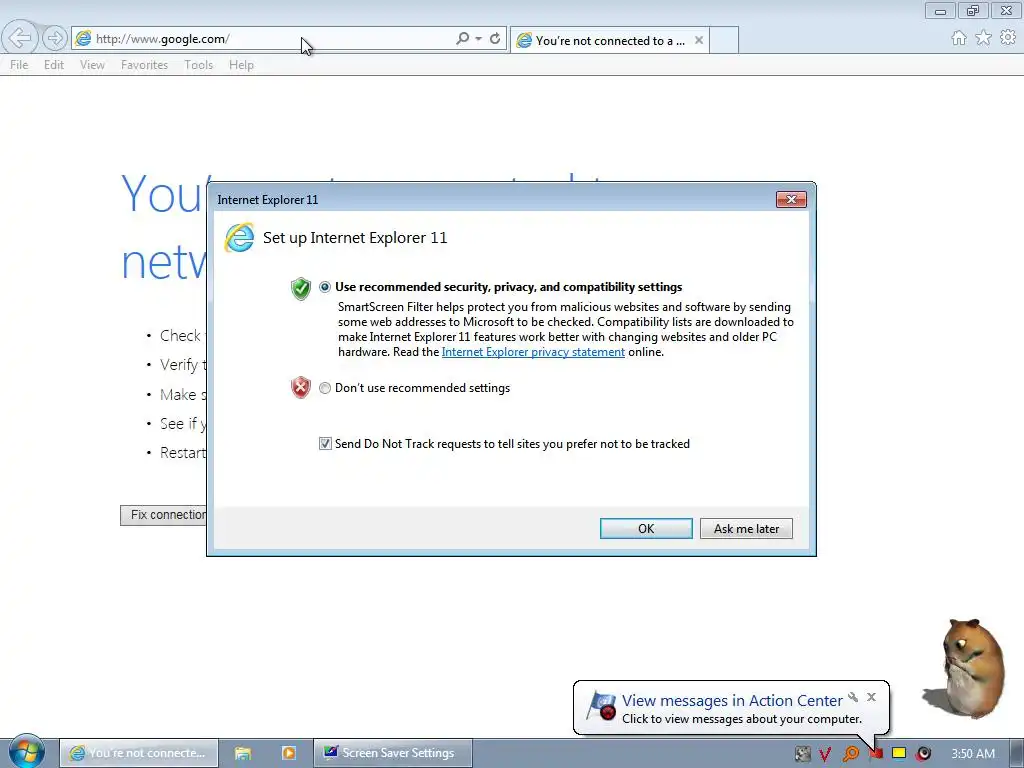
Task: Open the Favorites menu
Action: point(144,65)
